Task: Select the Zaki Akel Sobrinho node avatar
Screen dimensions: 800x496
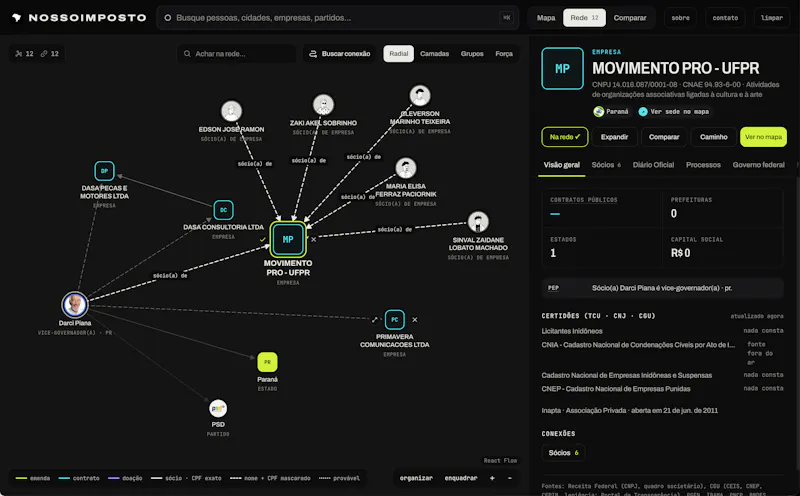Action: tap(323, 105)
